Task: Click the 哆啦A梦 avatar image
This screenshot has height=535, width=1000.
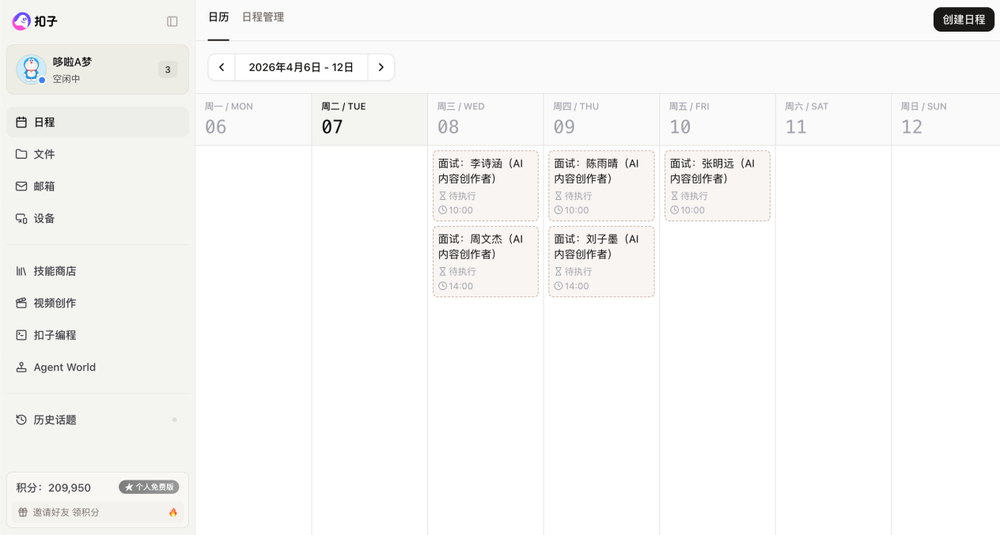Action: (x=31, y=70)
